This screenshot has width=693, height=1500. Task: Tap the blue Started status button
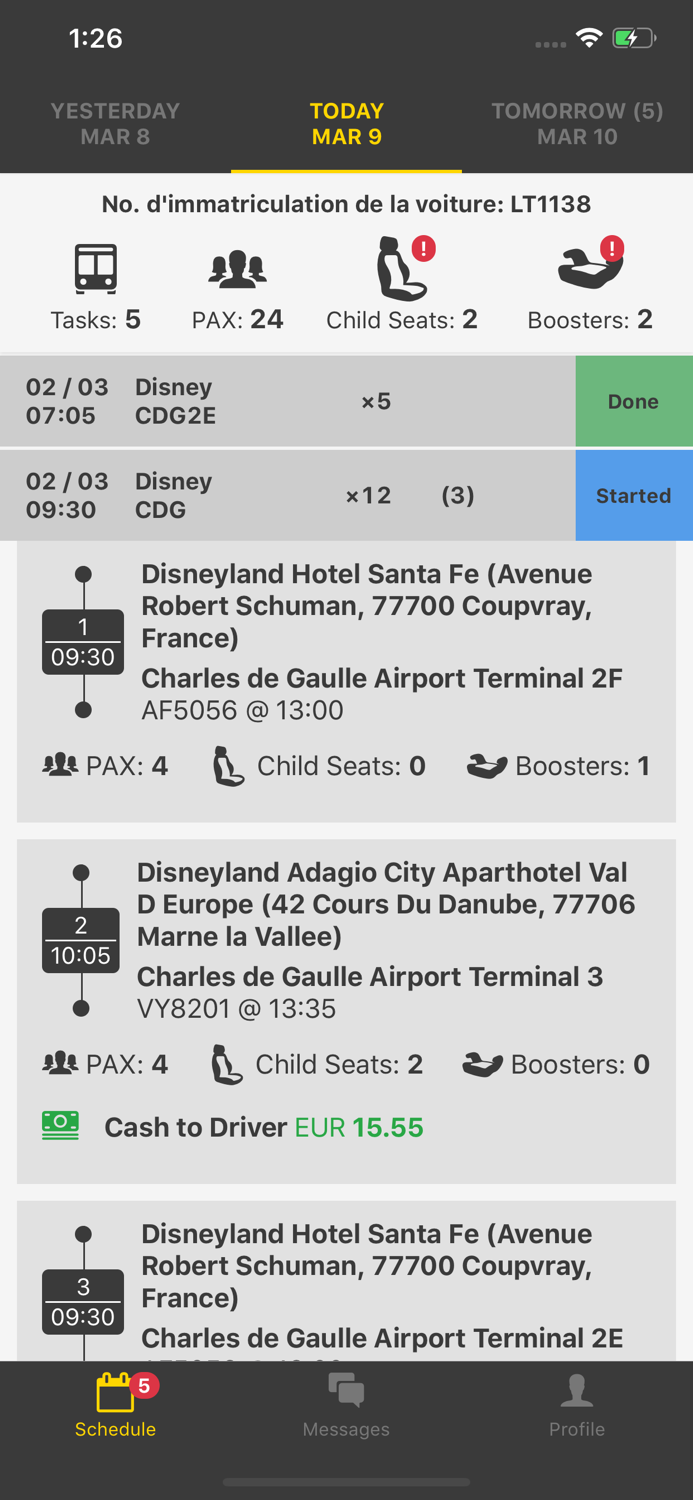633,496
